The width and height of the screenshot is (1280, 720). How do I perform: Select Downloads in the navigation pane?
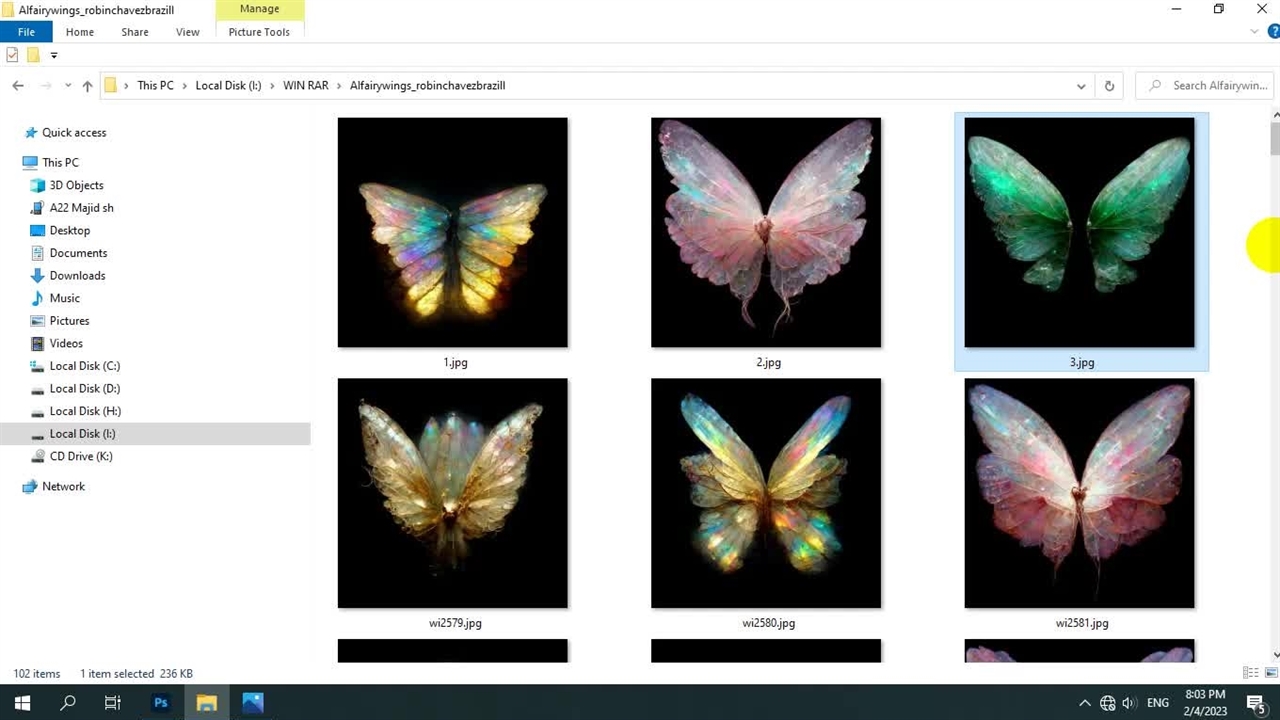[77, 276]
